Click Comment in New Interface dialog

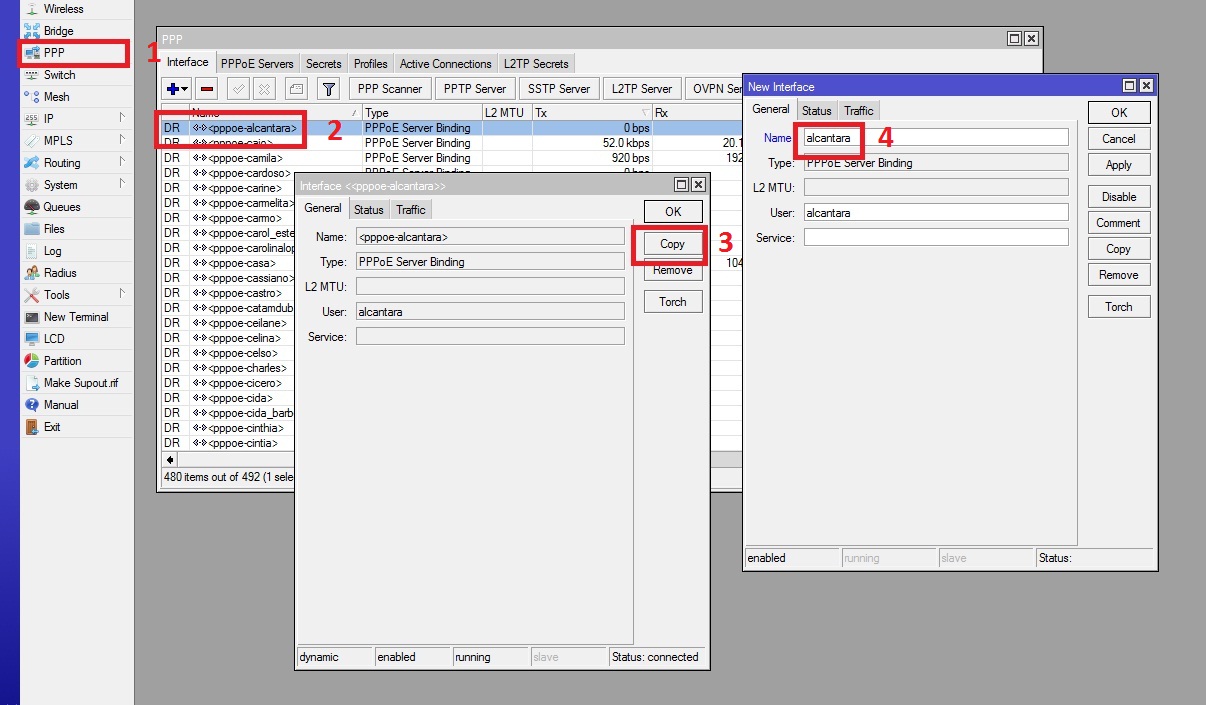(x=1119, y=223)
